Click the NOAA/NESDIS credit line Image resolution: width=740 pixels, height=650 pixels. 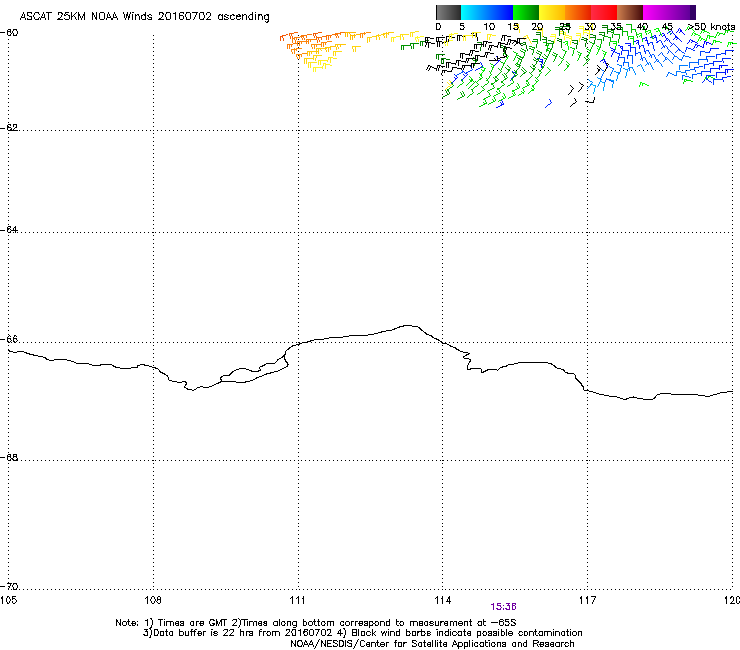432,644
